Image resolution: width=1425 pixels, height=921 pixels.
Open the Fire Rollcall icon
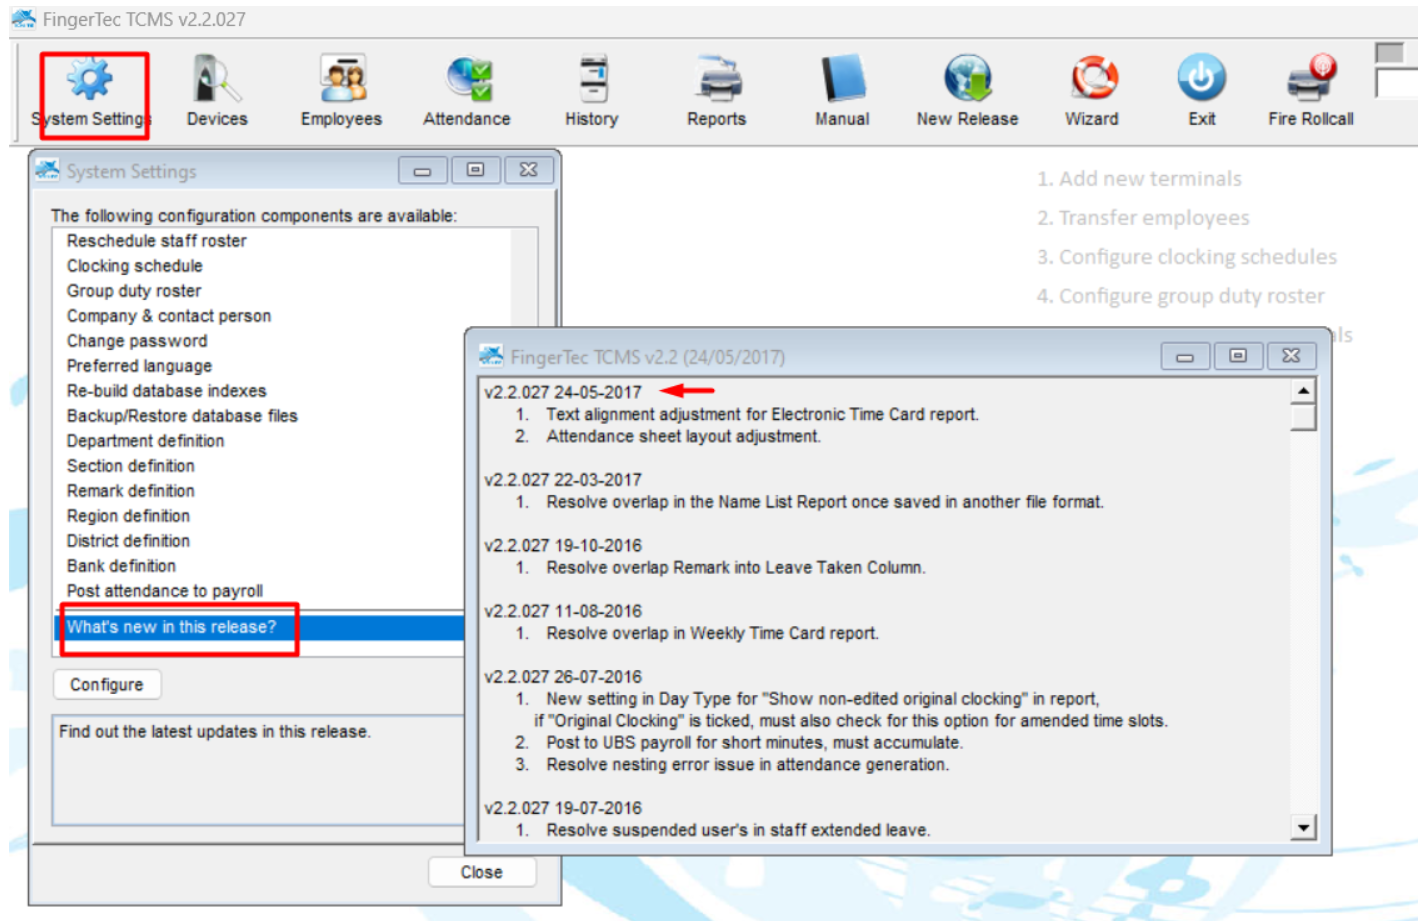point(1312,79)
